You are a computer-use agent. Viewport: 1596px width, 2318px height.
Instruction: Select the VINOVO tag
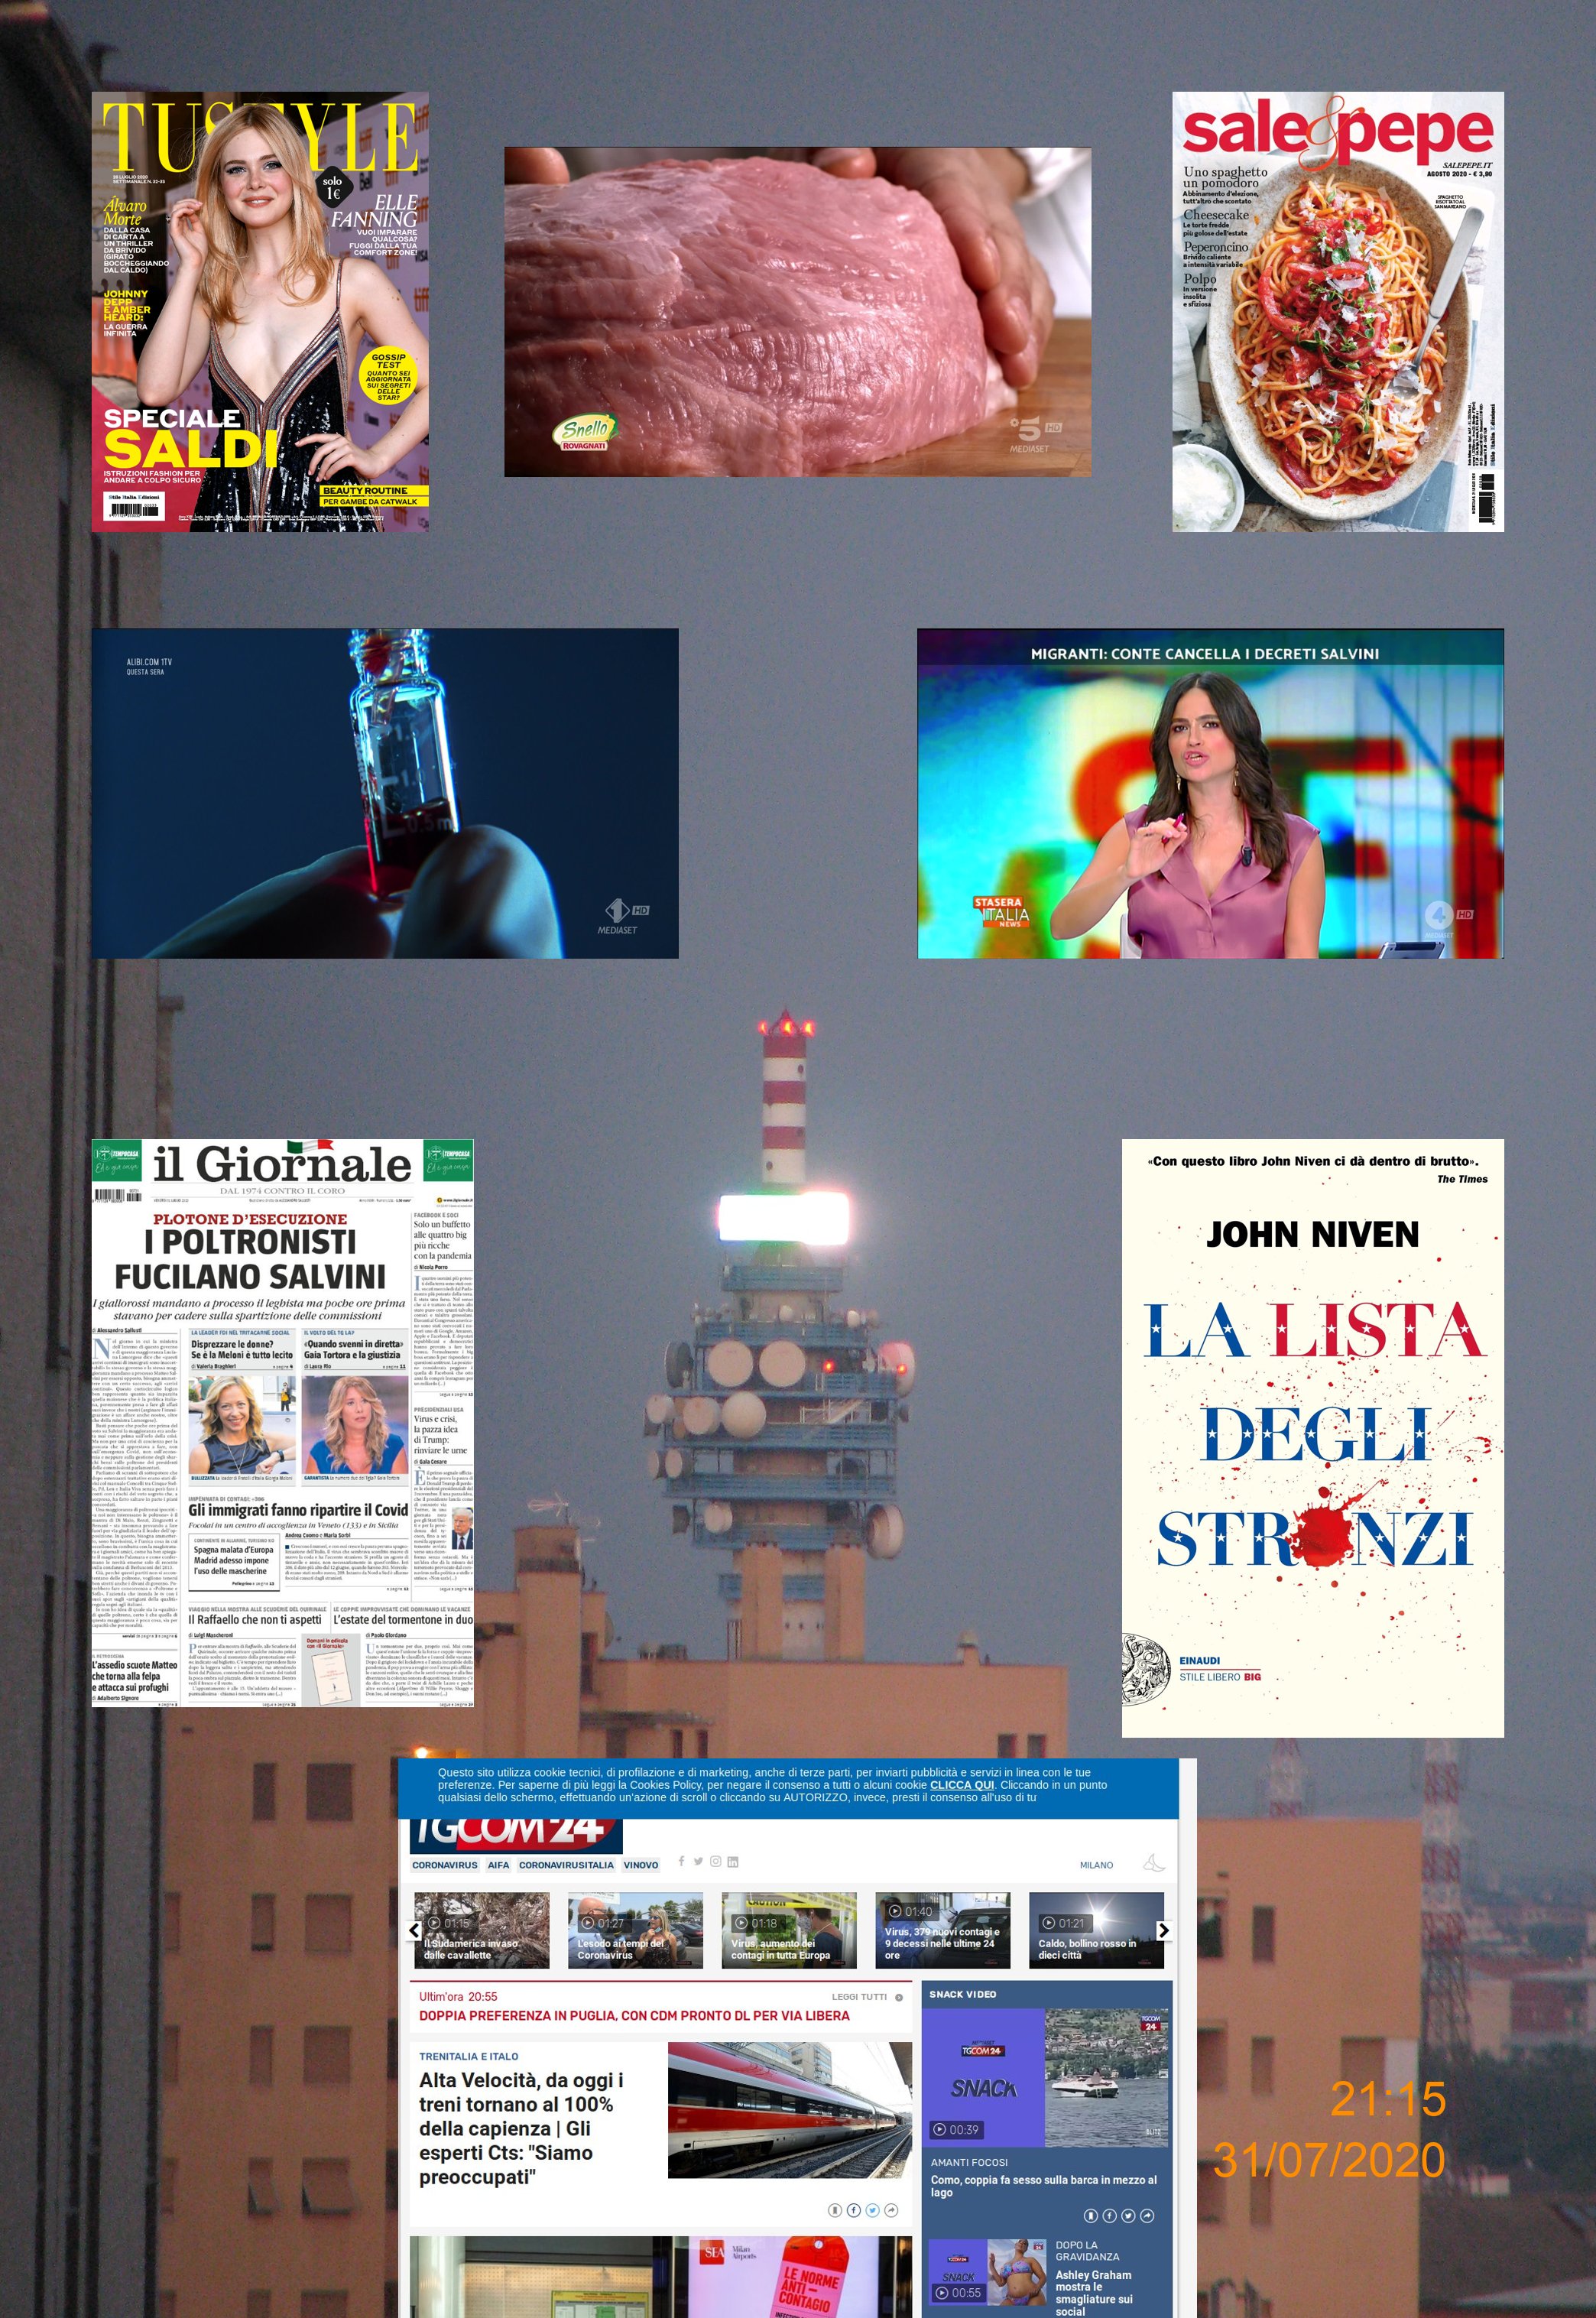(640, 1865)
